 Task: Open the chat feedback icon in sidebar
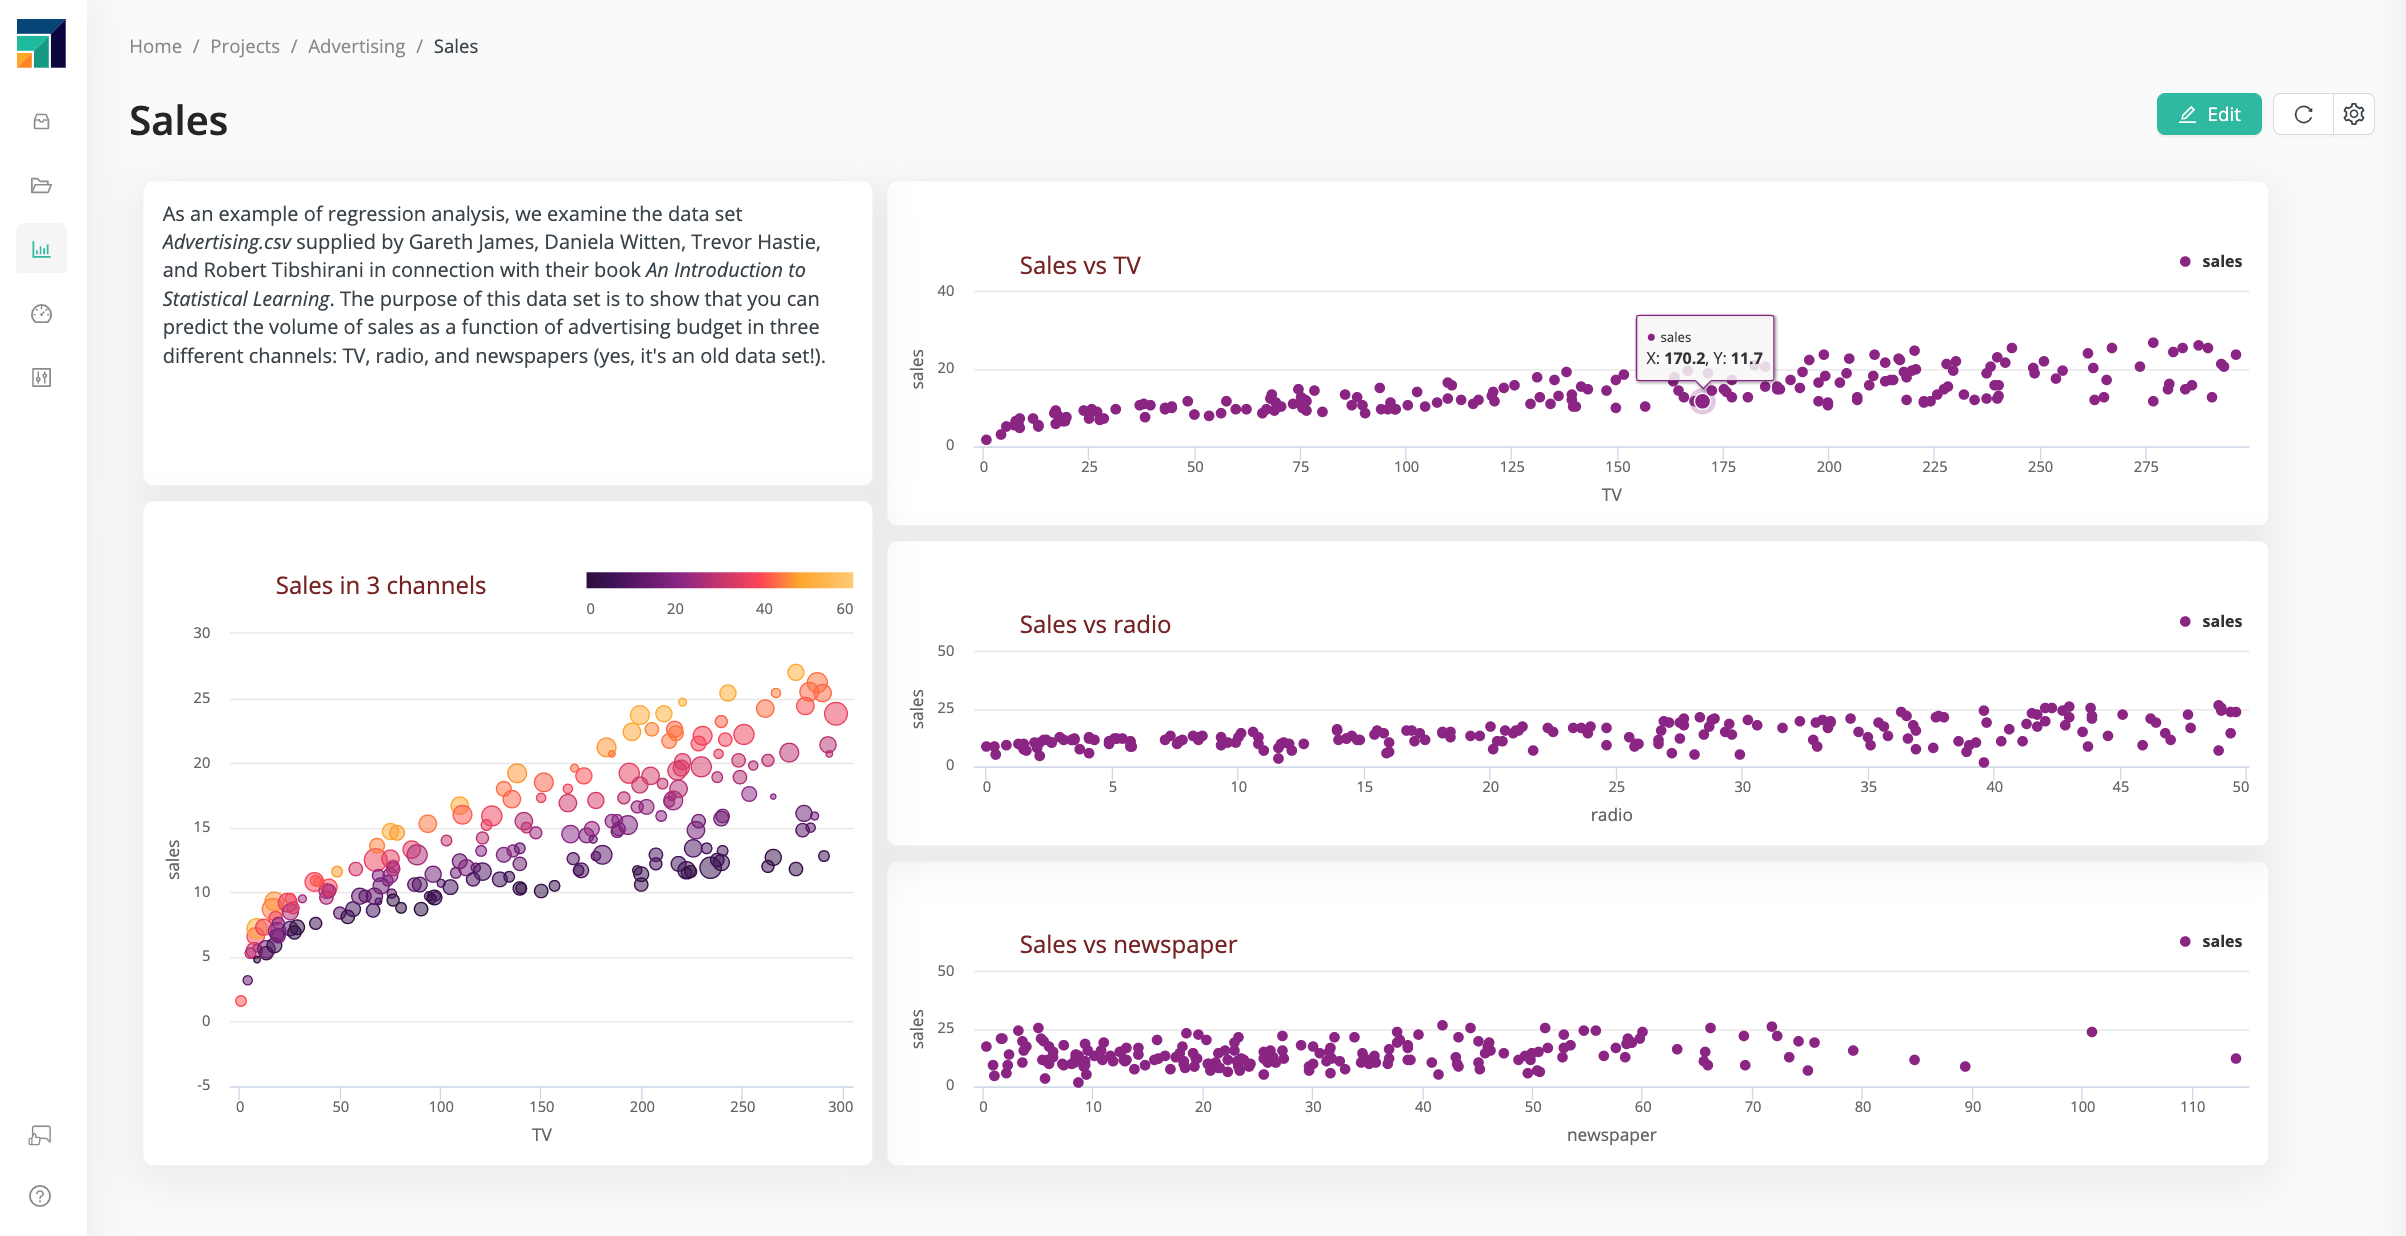(41, 1135)
